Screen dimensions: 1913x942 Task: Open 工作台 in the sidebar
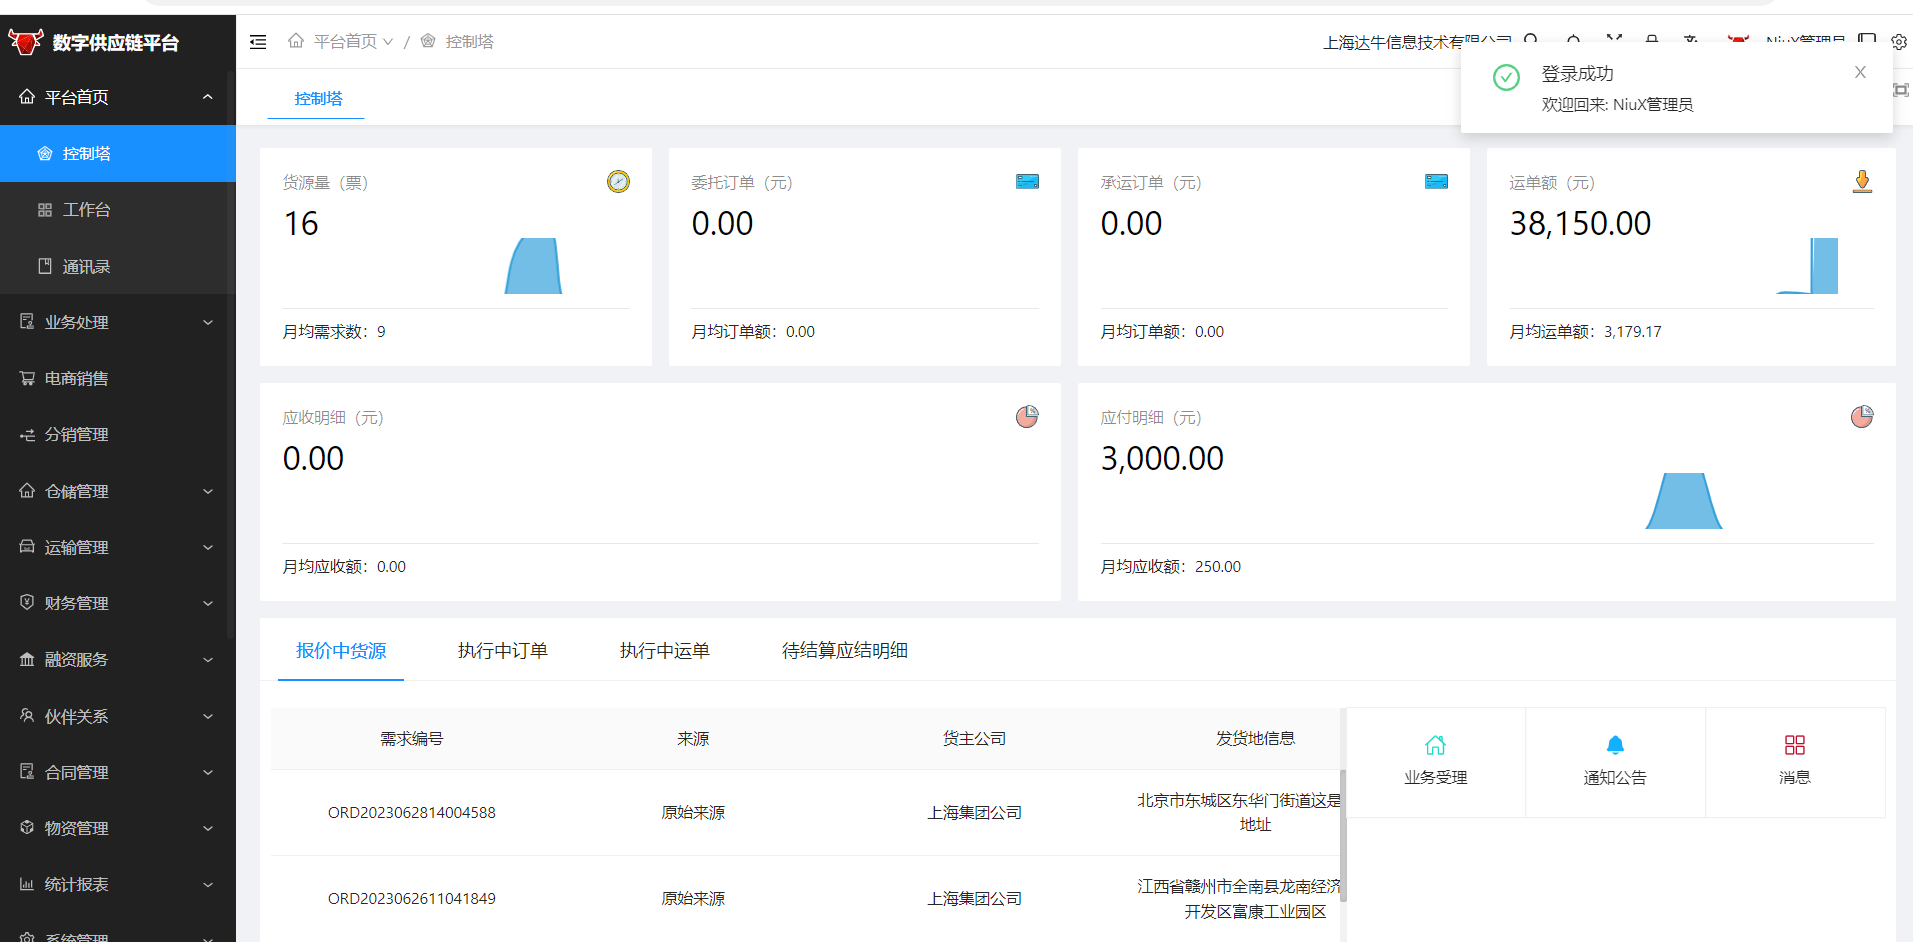118,210
